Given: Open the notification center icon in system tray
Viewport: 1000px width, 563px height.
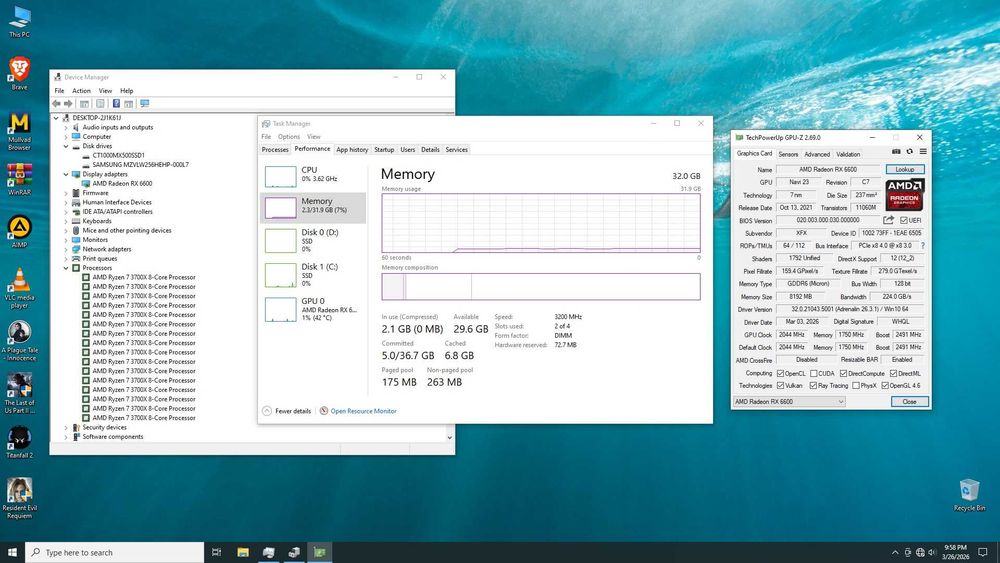Looking at the screenshot, I should coord(983,552).
